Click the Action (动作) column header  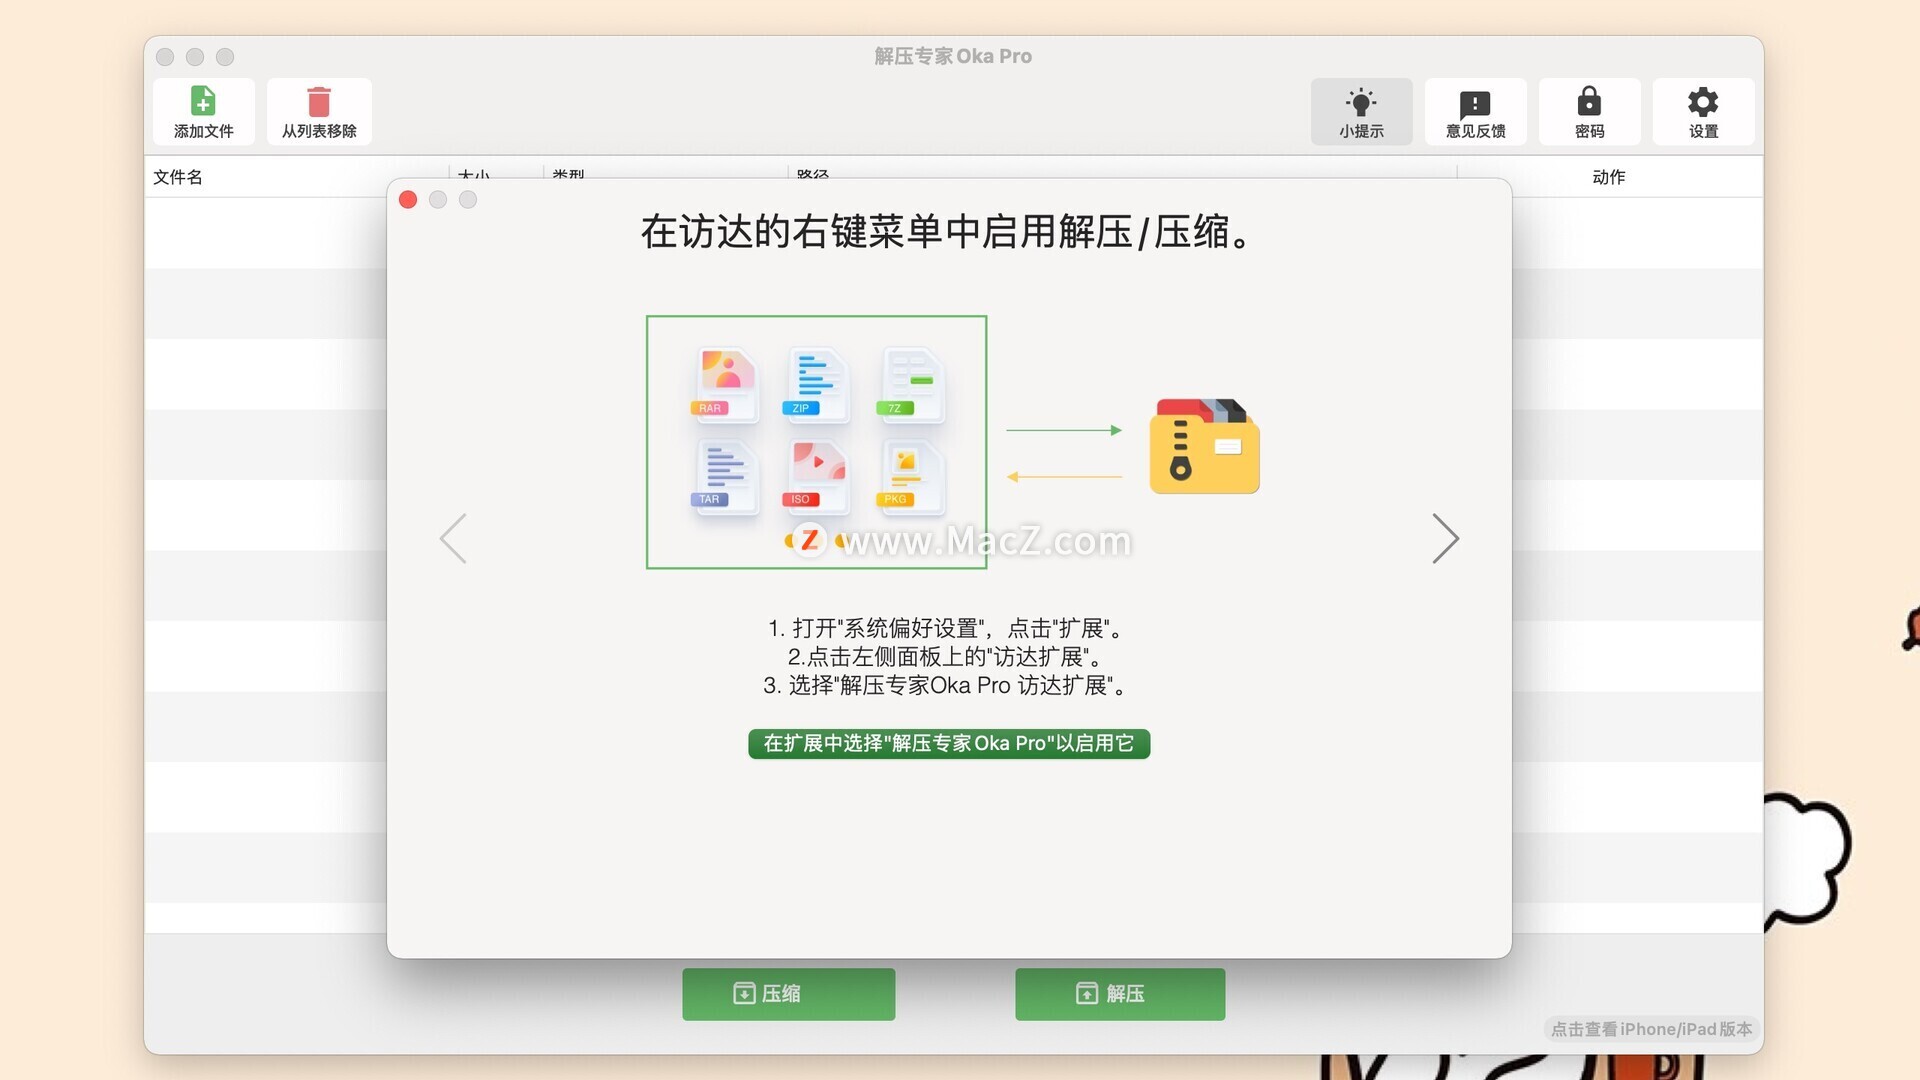tap(1608, 177)
